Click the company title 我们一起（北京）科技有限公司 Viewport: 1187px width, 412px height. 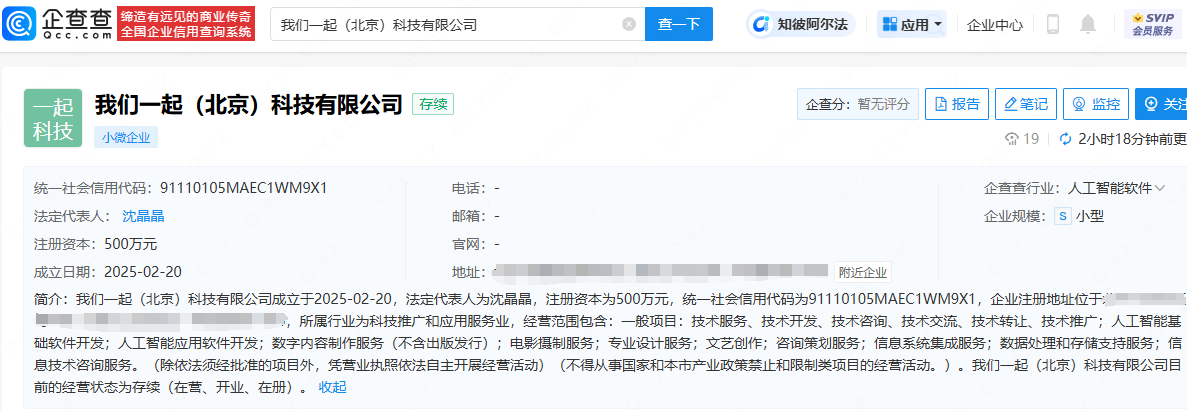[248, 105]
